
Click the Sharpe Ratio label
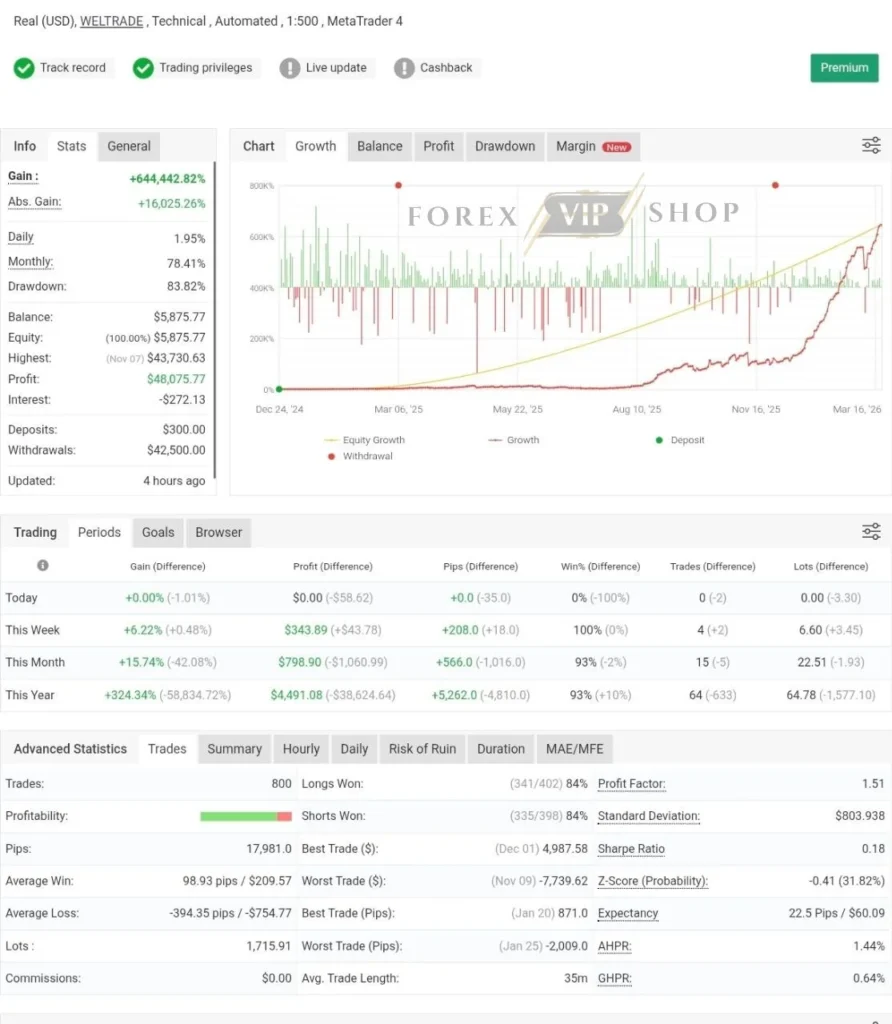(x=631, y=848)
